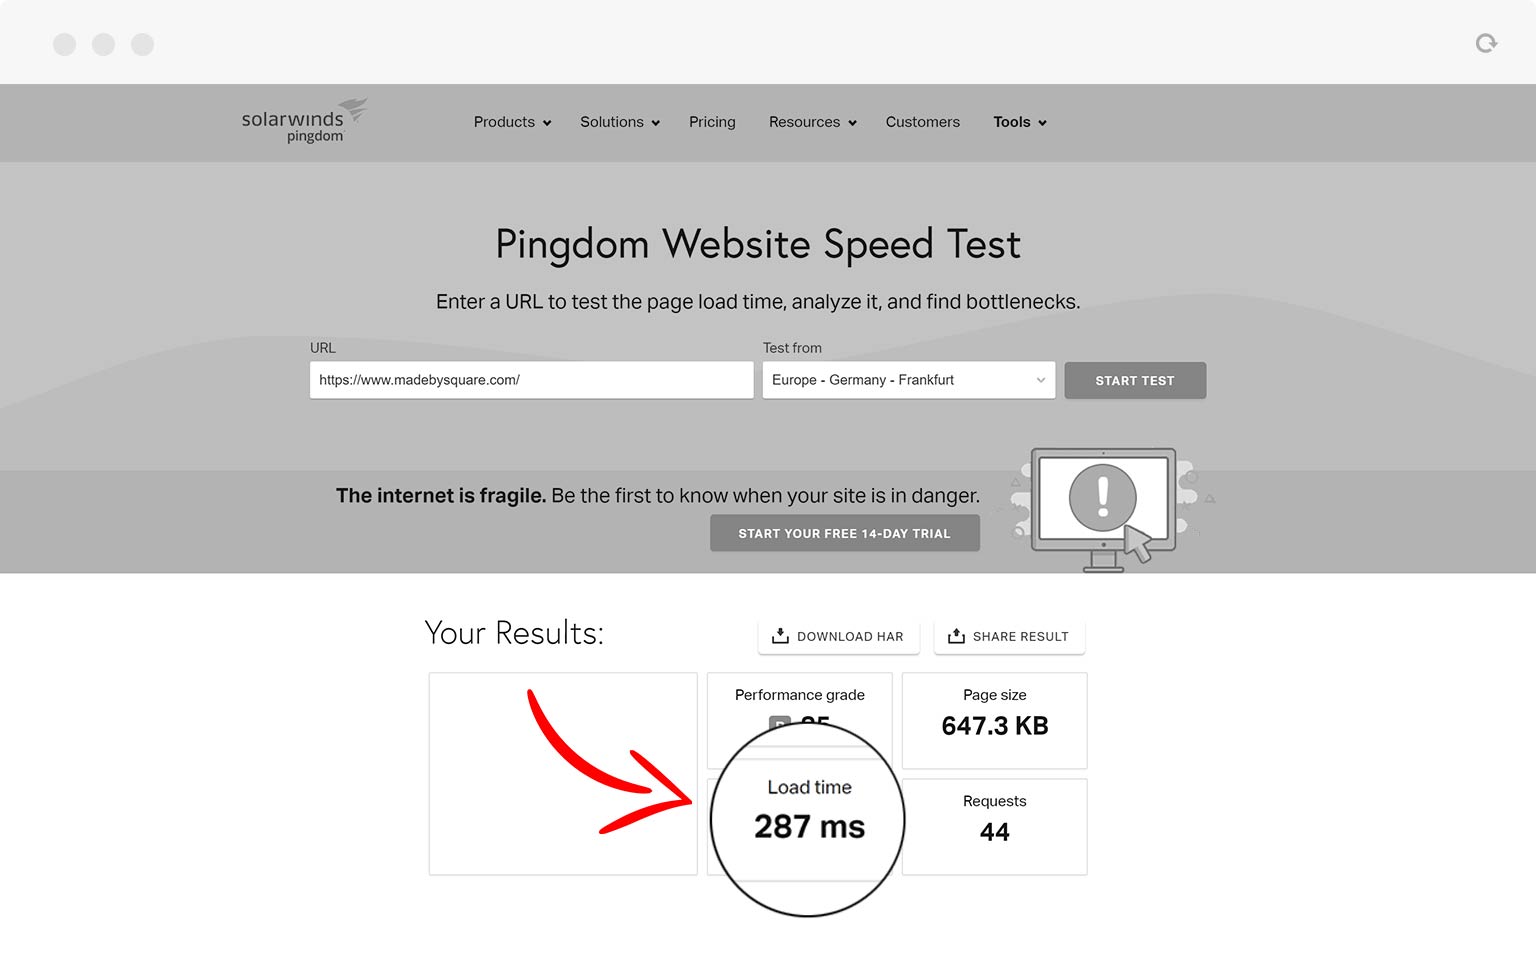Select the Requests result card
The image size is (1536, 956).
[994, 826]
